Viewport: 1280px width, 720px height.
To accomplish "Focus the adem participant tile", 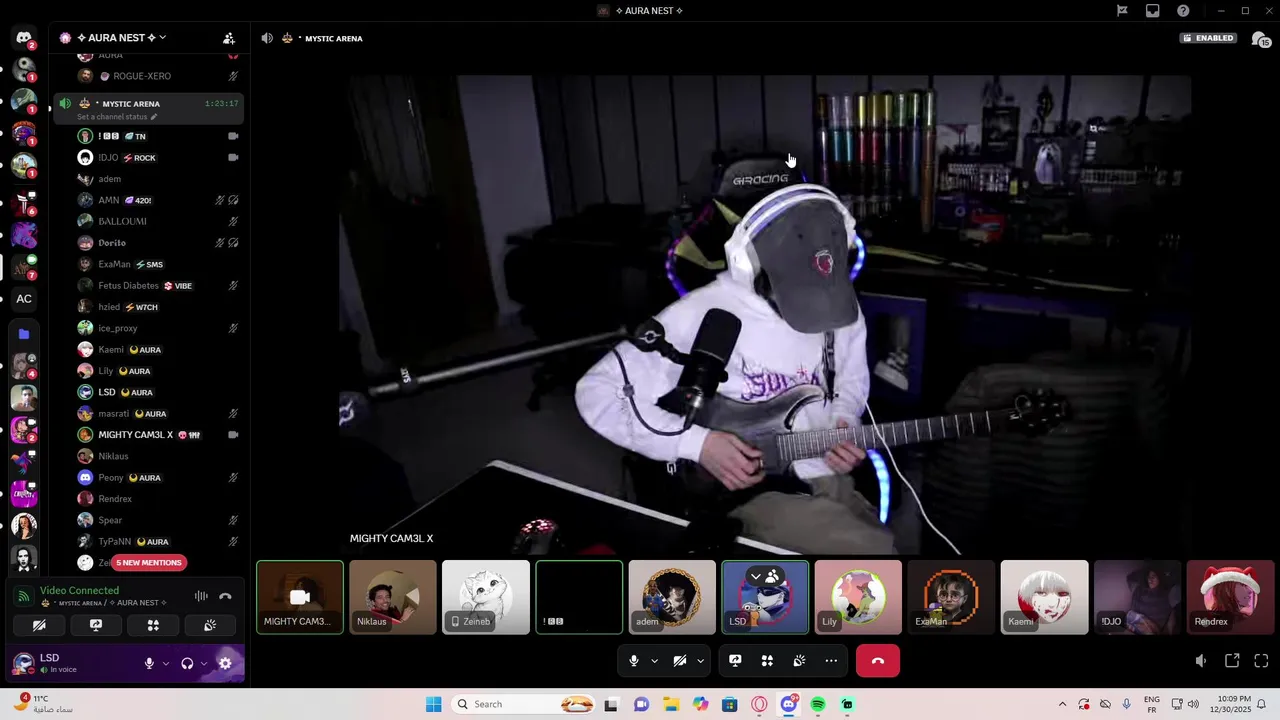I will [x=672, y=597].
